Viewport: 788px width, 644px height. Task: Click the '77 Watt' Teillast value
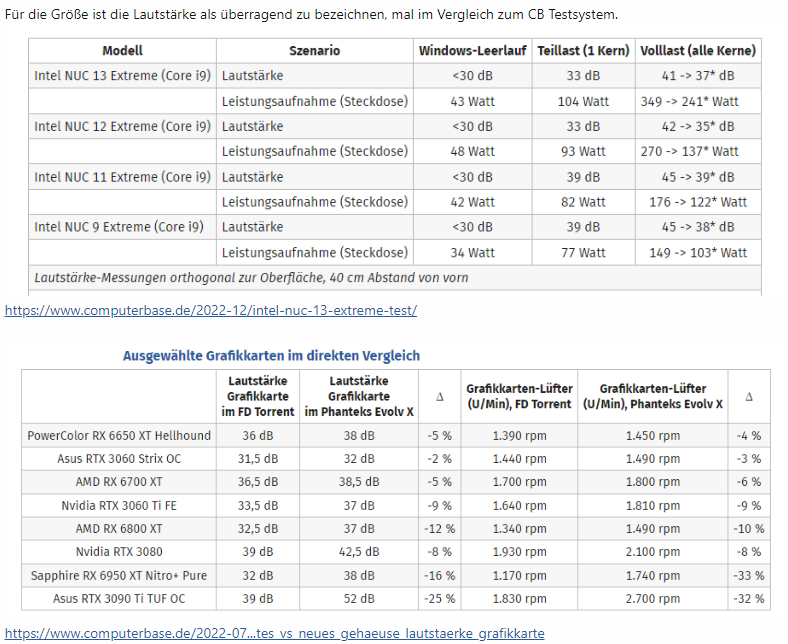(583, 253)
